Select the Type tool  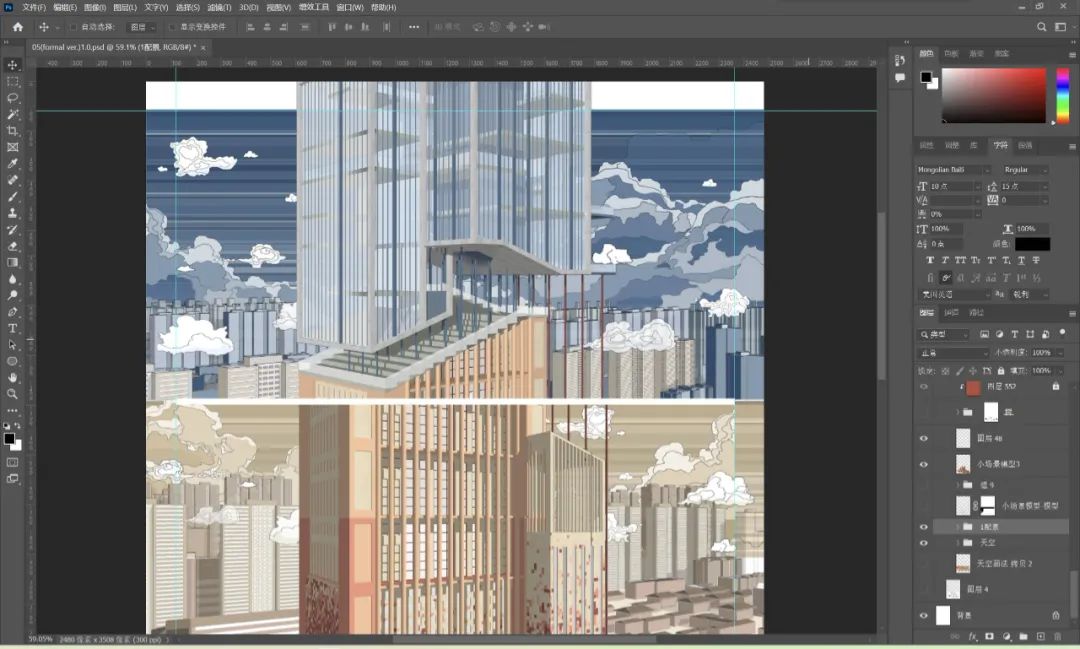pos(12,329)
